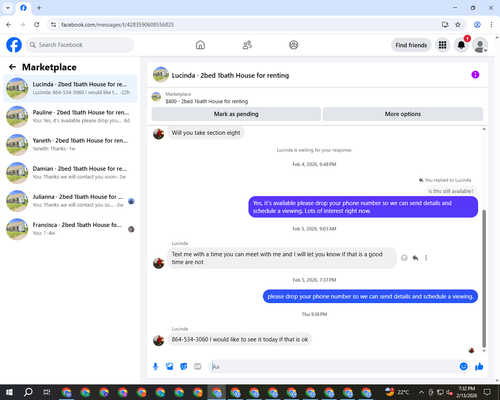Image resolution: width=500 pixels, height=400 pixels.
Task: Click Find friends button
Action: coord(411,45)
